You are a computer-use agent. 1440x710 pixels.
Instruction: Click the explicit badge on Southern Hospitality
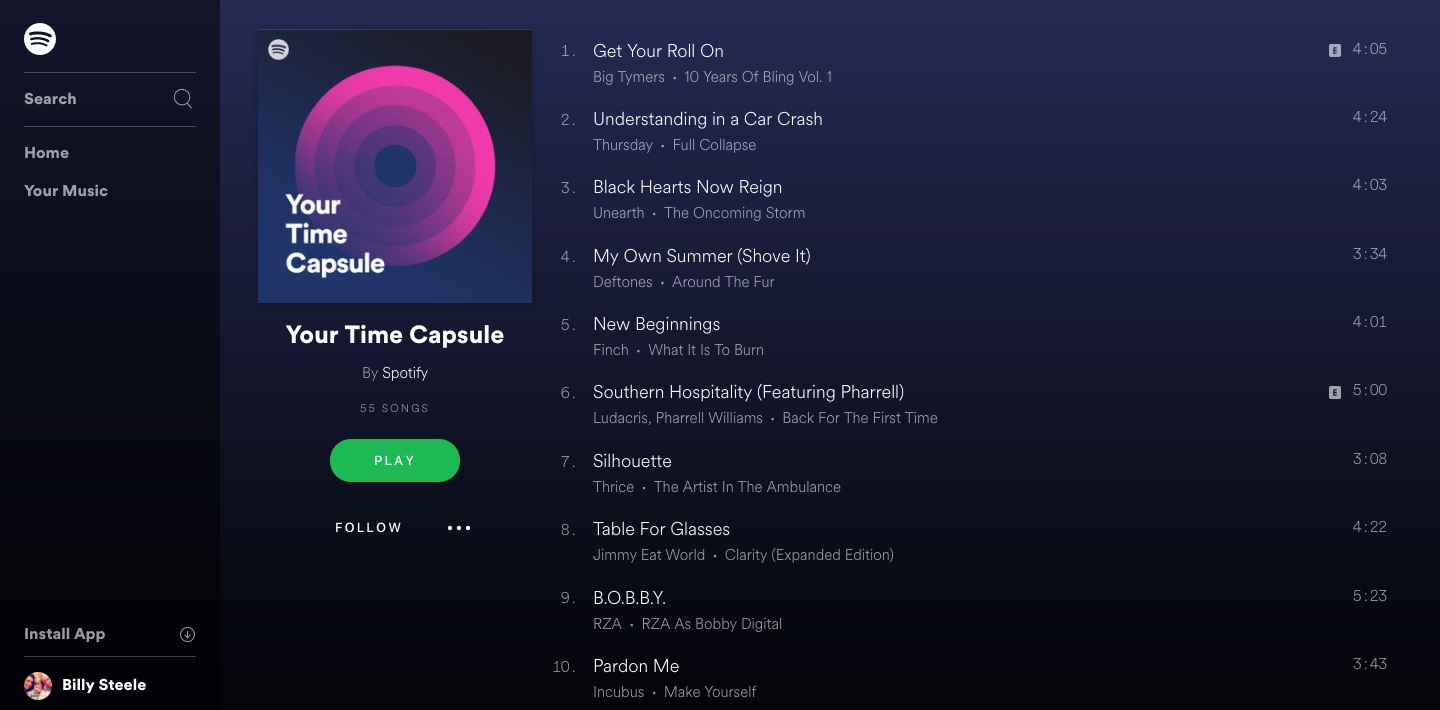coord(1334,393)
